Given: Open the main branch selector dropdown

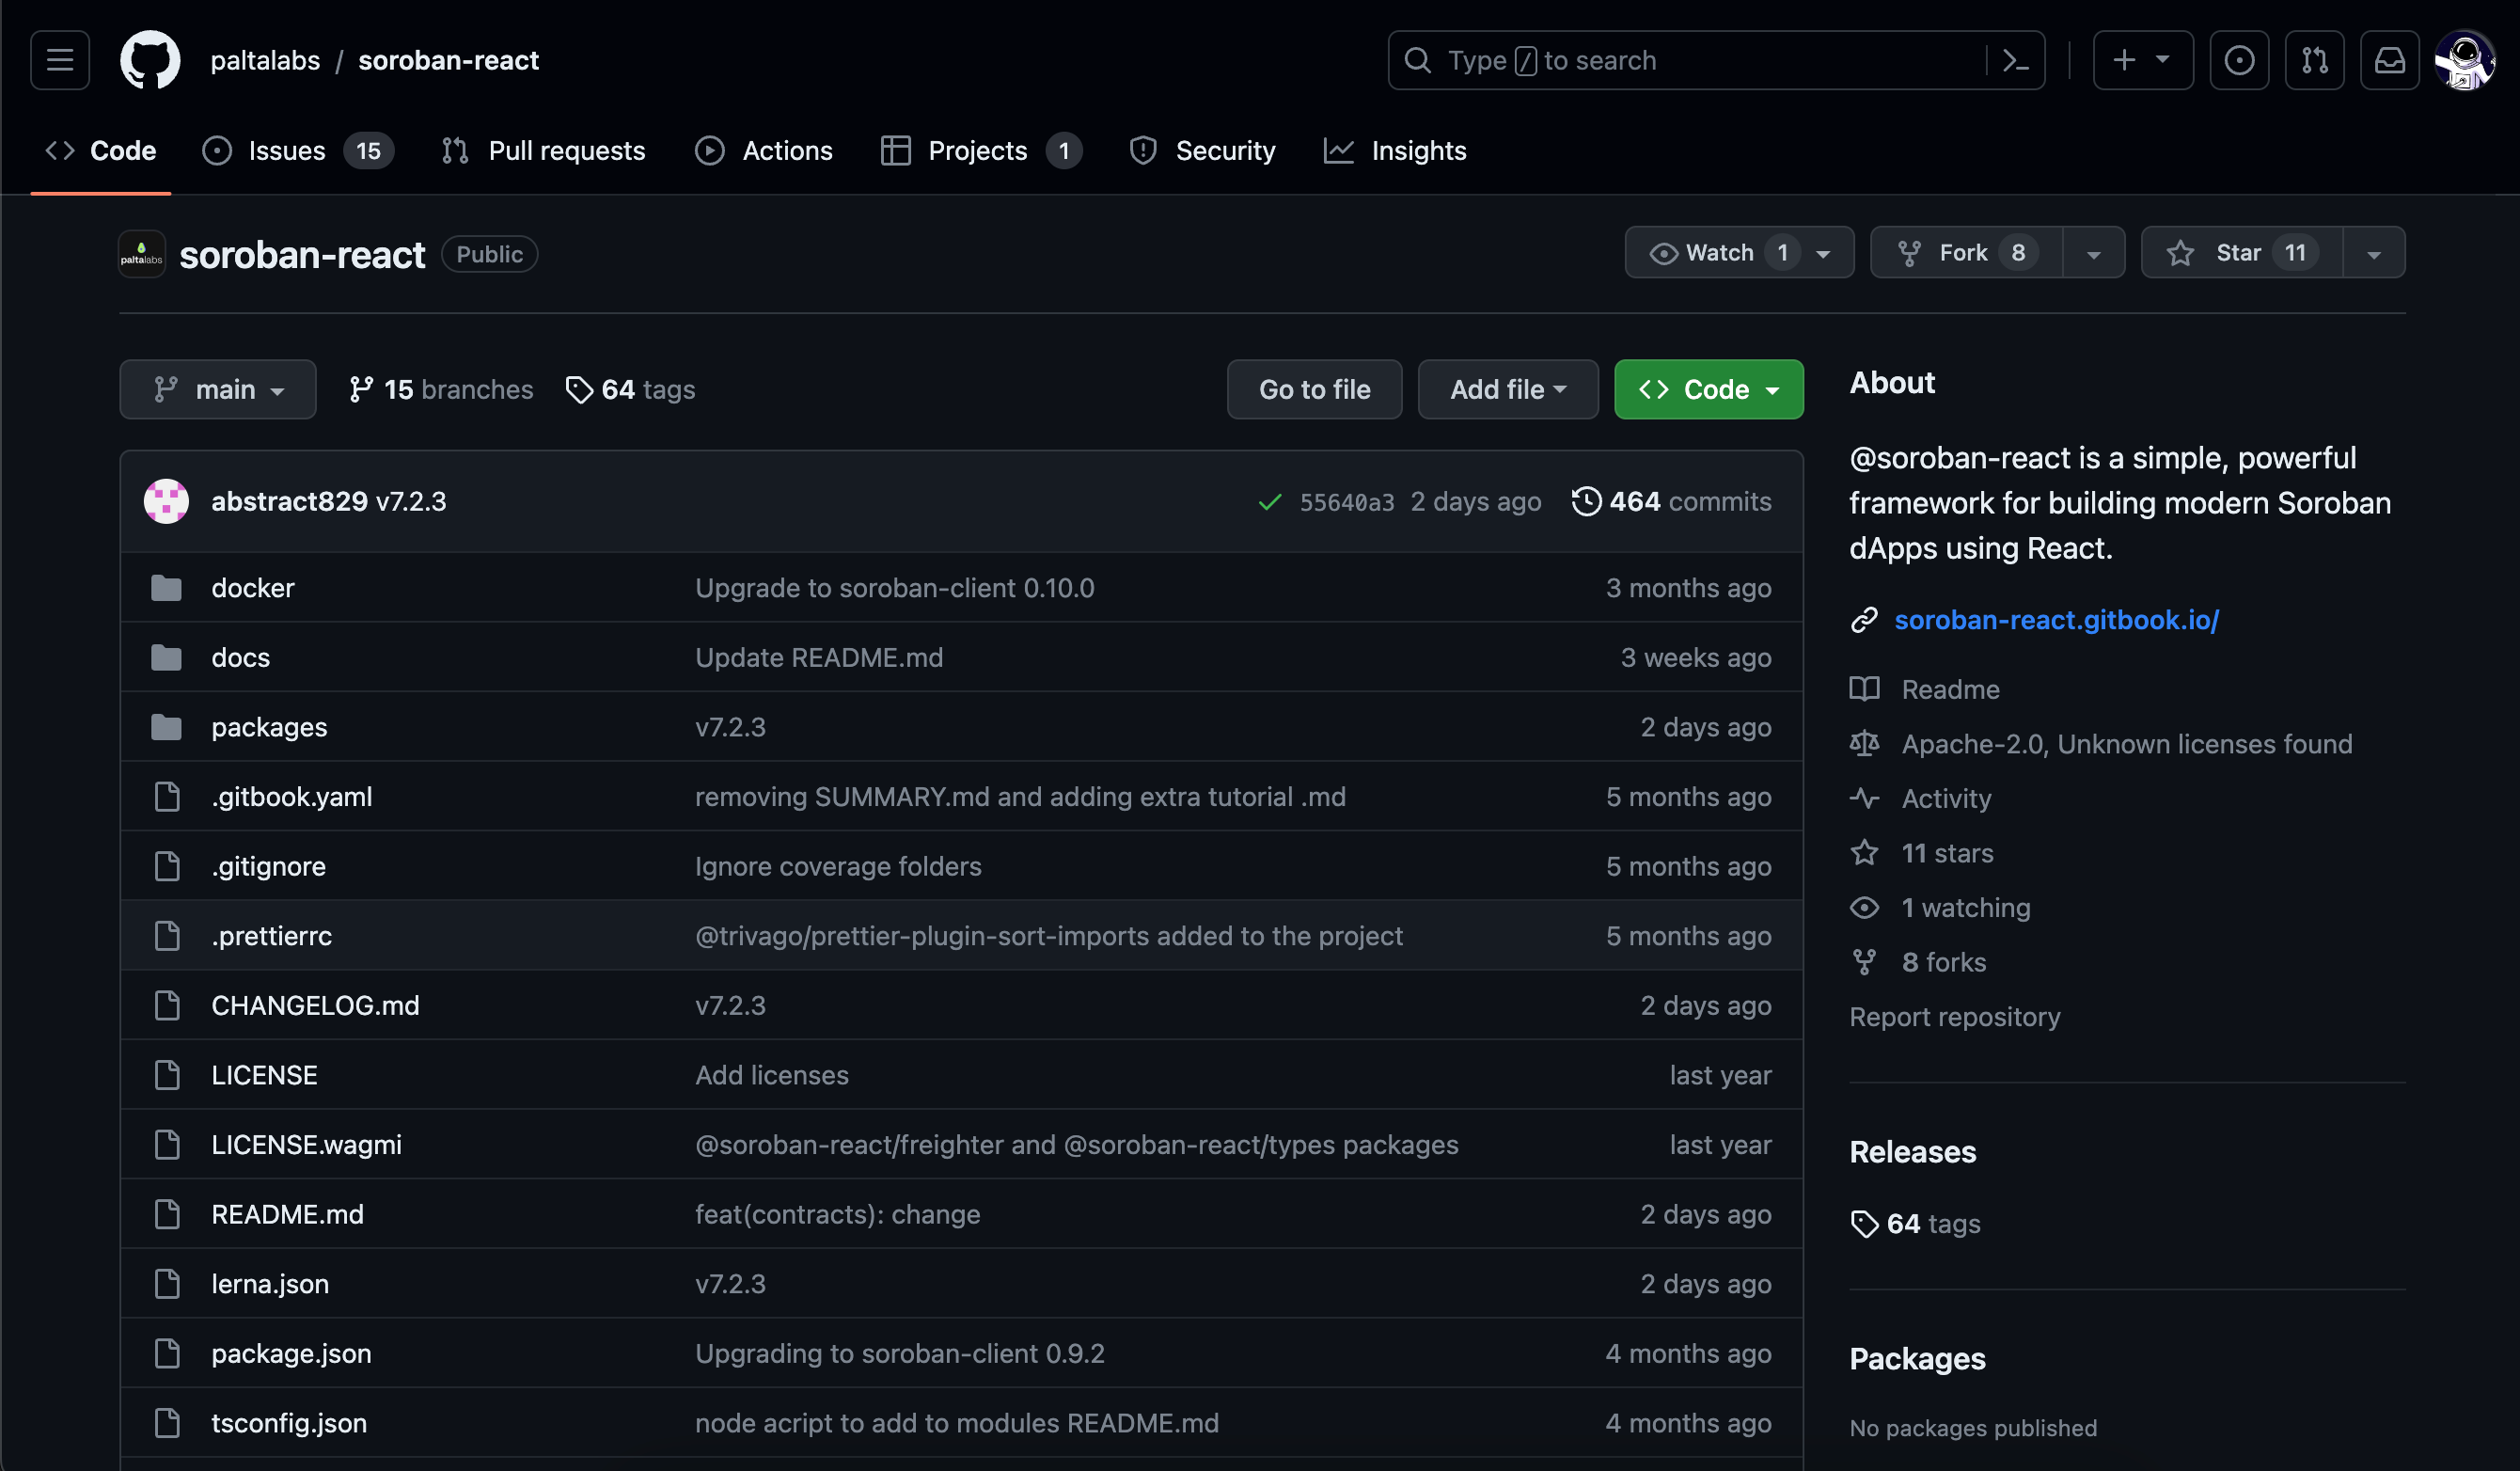Looking at the screenshot, I should click(x=218, y=389).
